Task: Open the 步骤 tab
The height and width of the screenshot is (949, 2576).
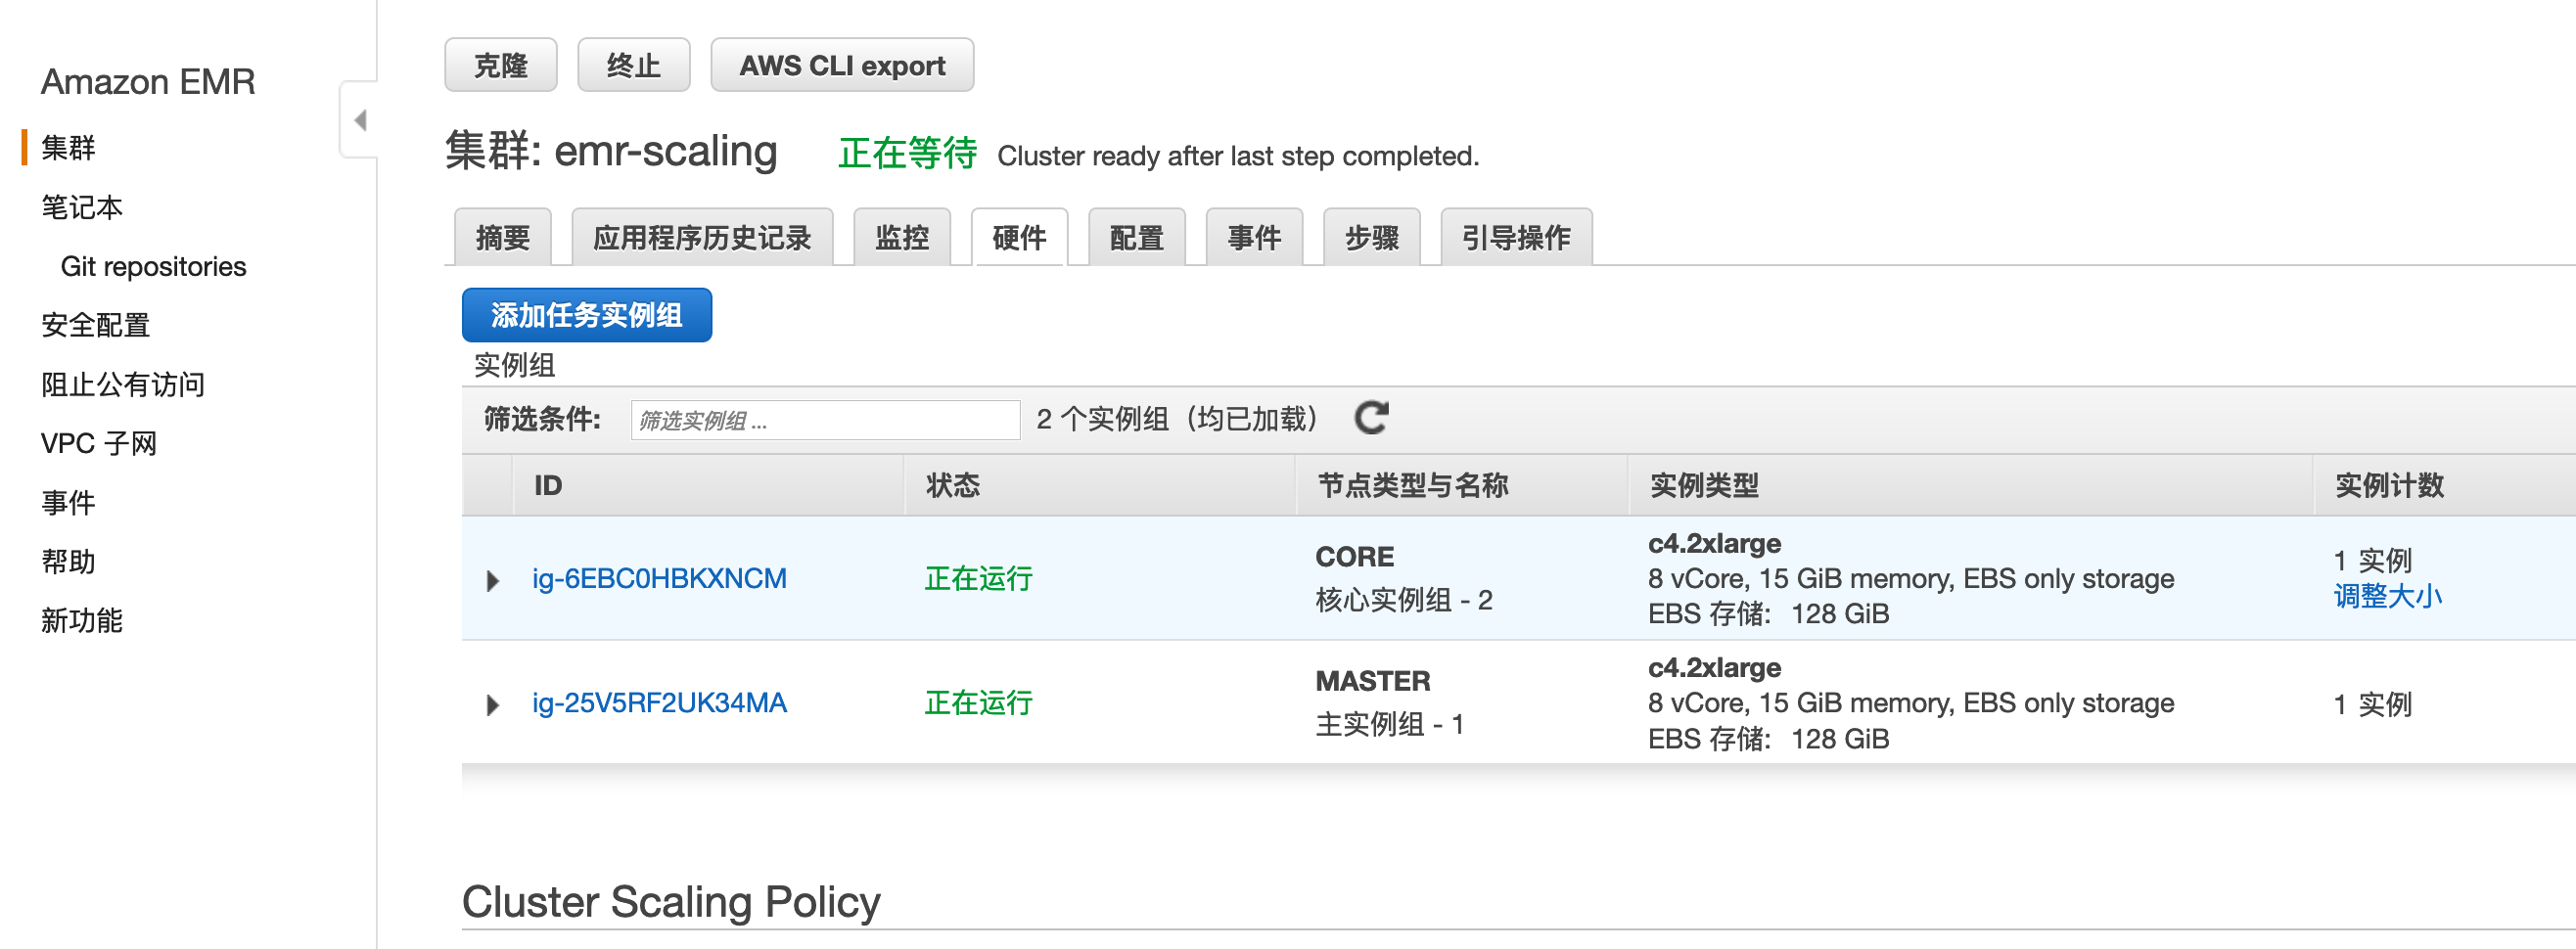Action: pos(1371,238)
